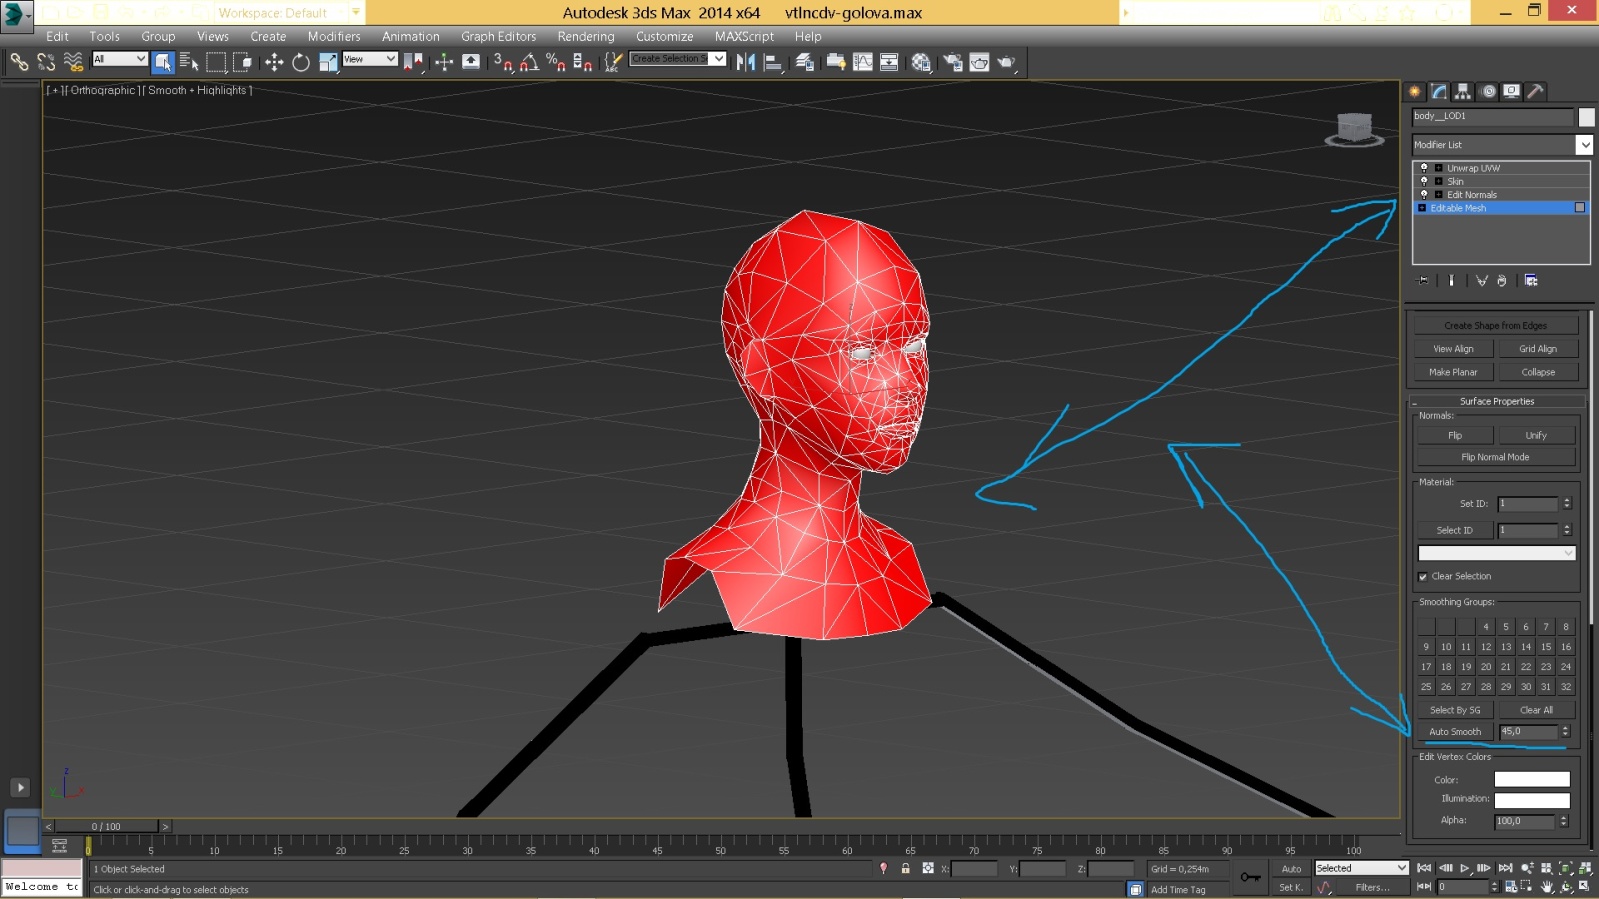This screenshot has height=899, width=1599.
Task: Switch to Hierarchy command panel tab
Action: (x=1463, y=91)
